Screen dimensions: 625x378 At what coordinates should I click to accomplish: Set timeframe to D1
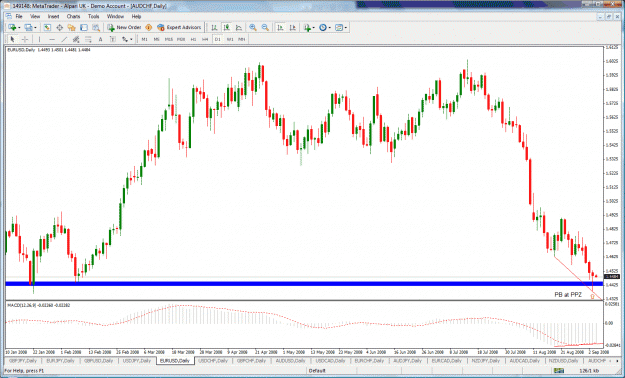218,39
